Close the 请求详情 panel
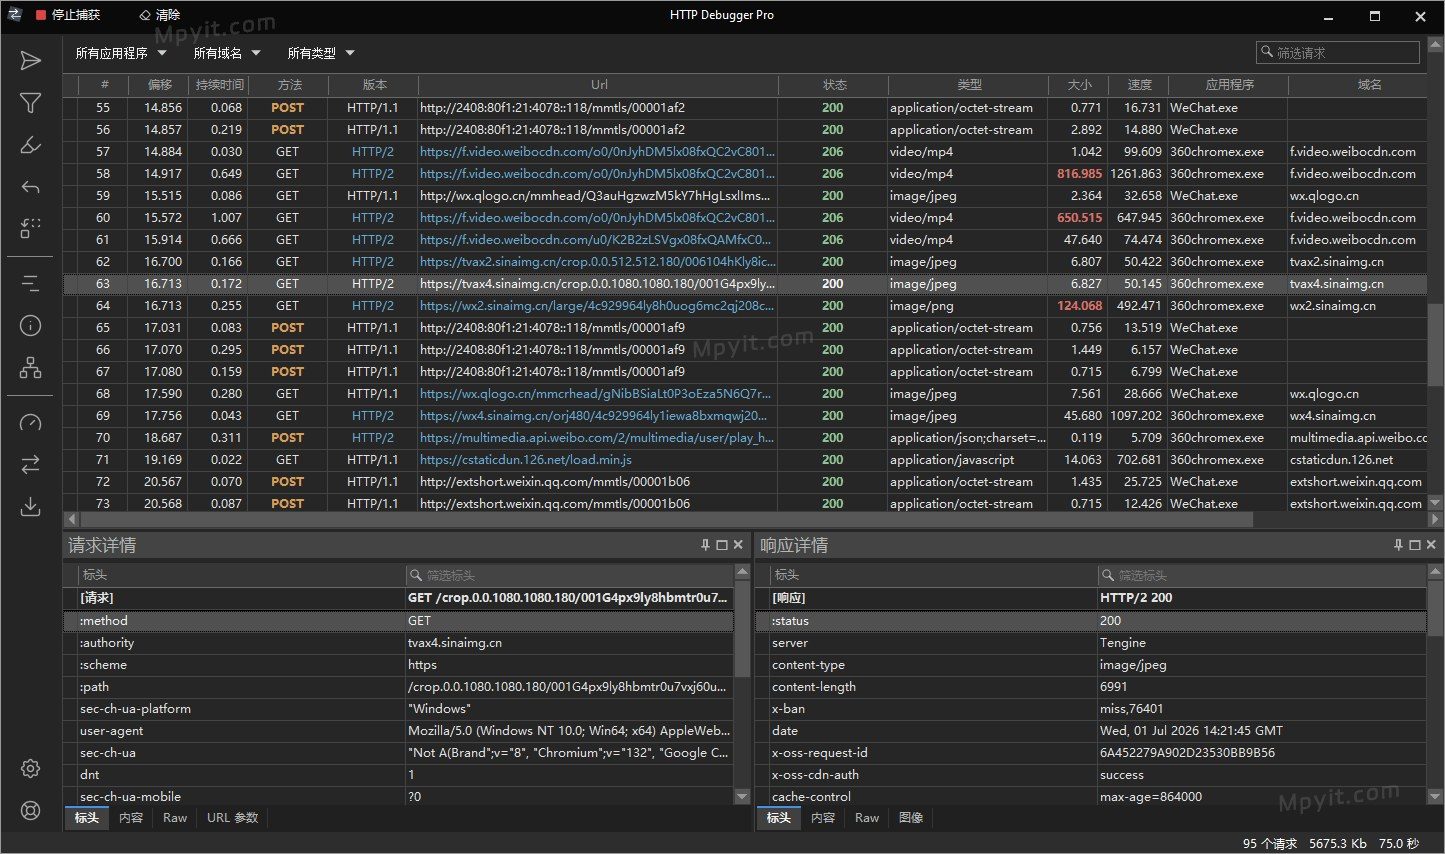Image resolution: width=1445 pixels, height=854 pixels. point(738,545)
